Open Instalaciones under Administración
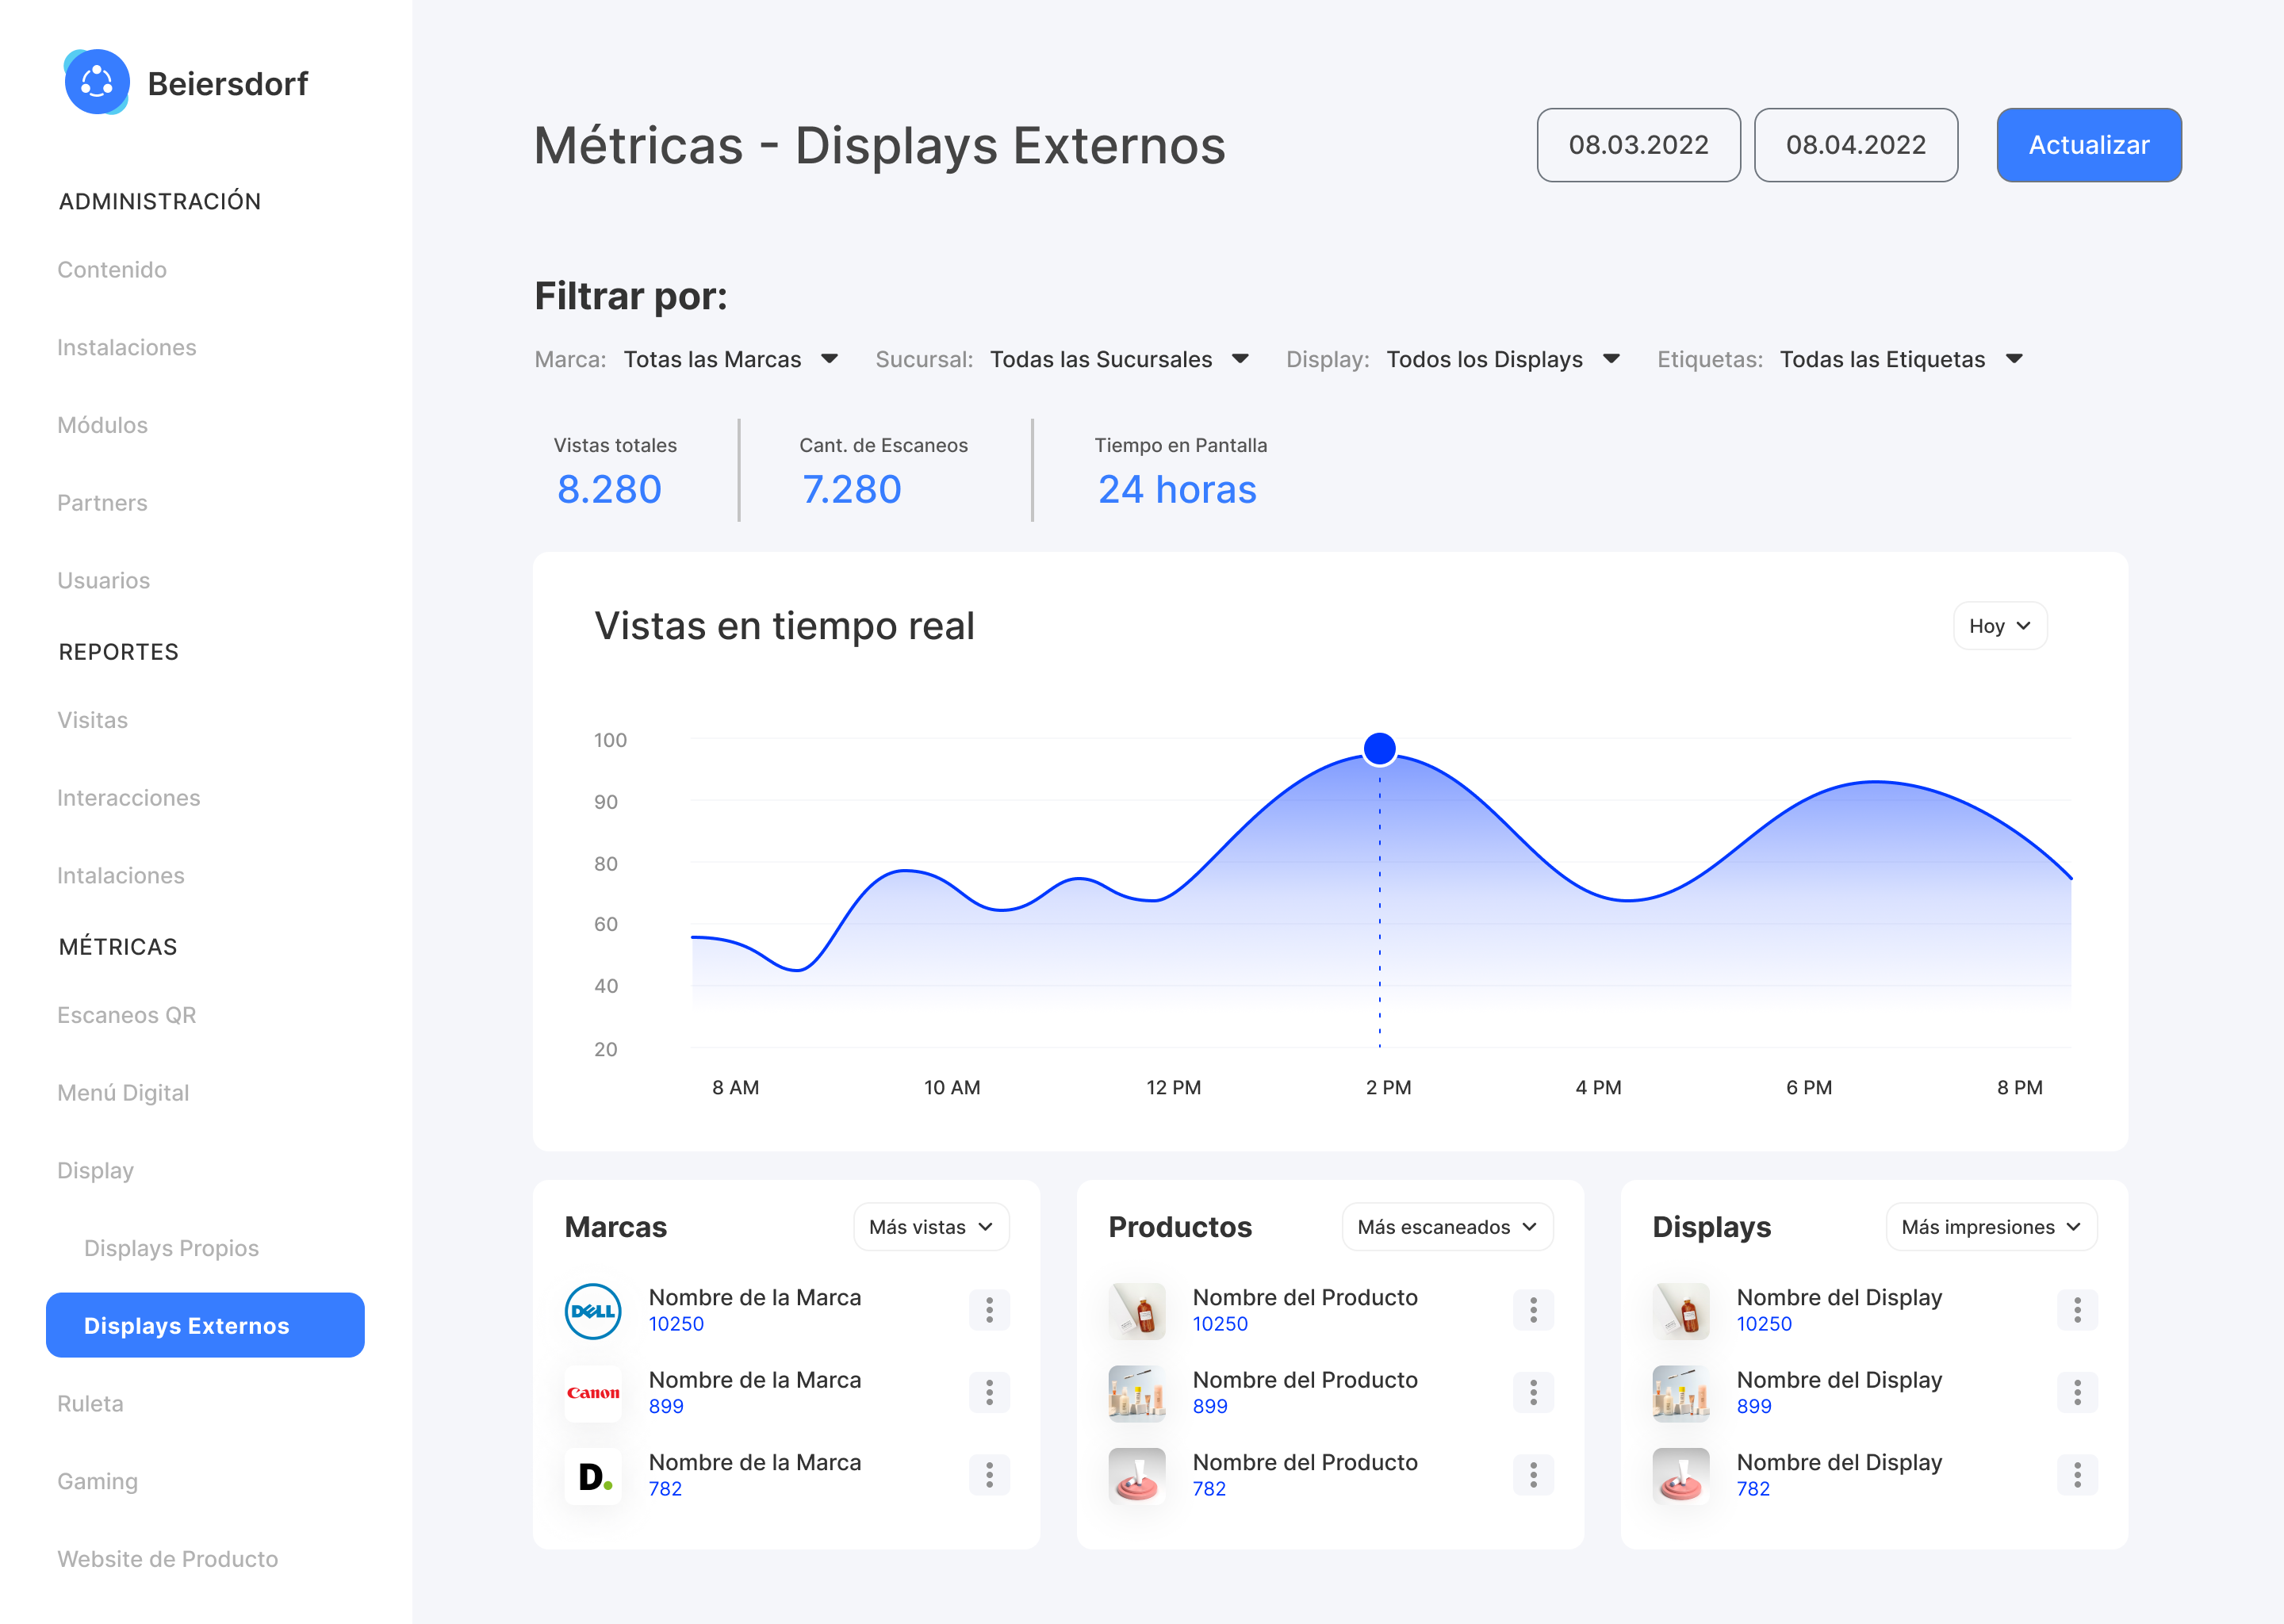Viewport: 2284px width, 1624px height. [127, 347]
